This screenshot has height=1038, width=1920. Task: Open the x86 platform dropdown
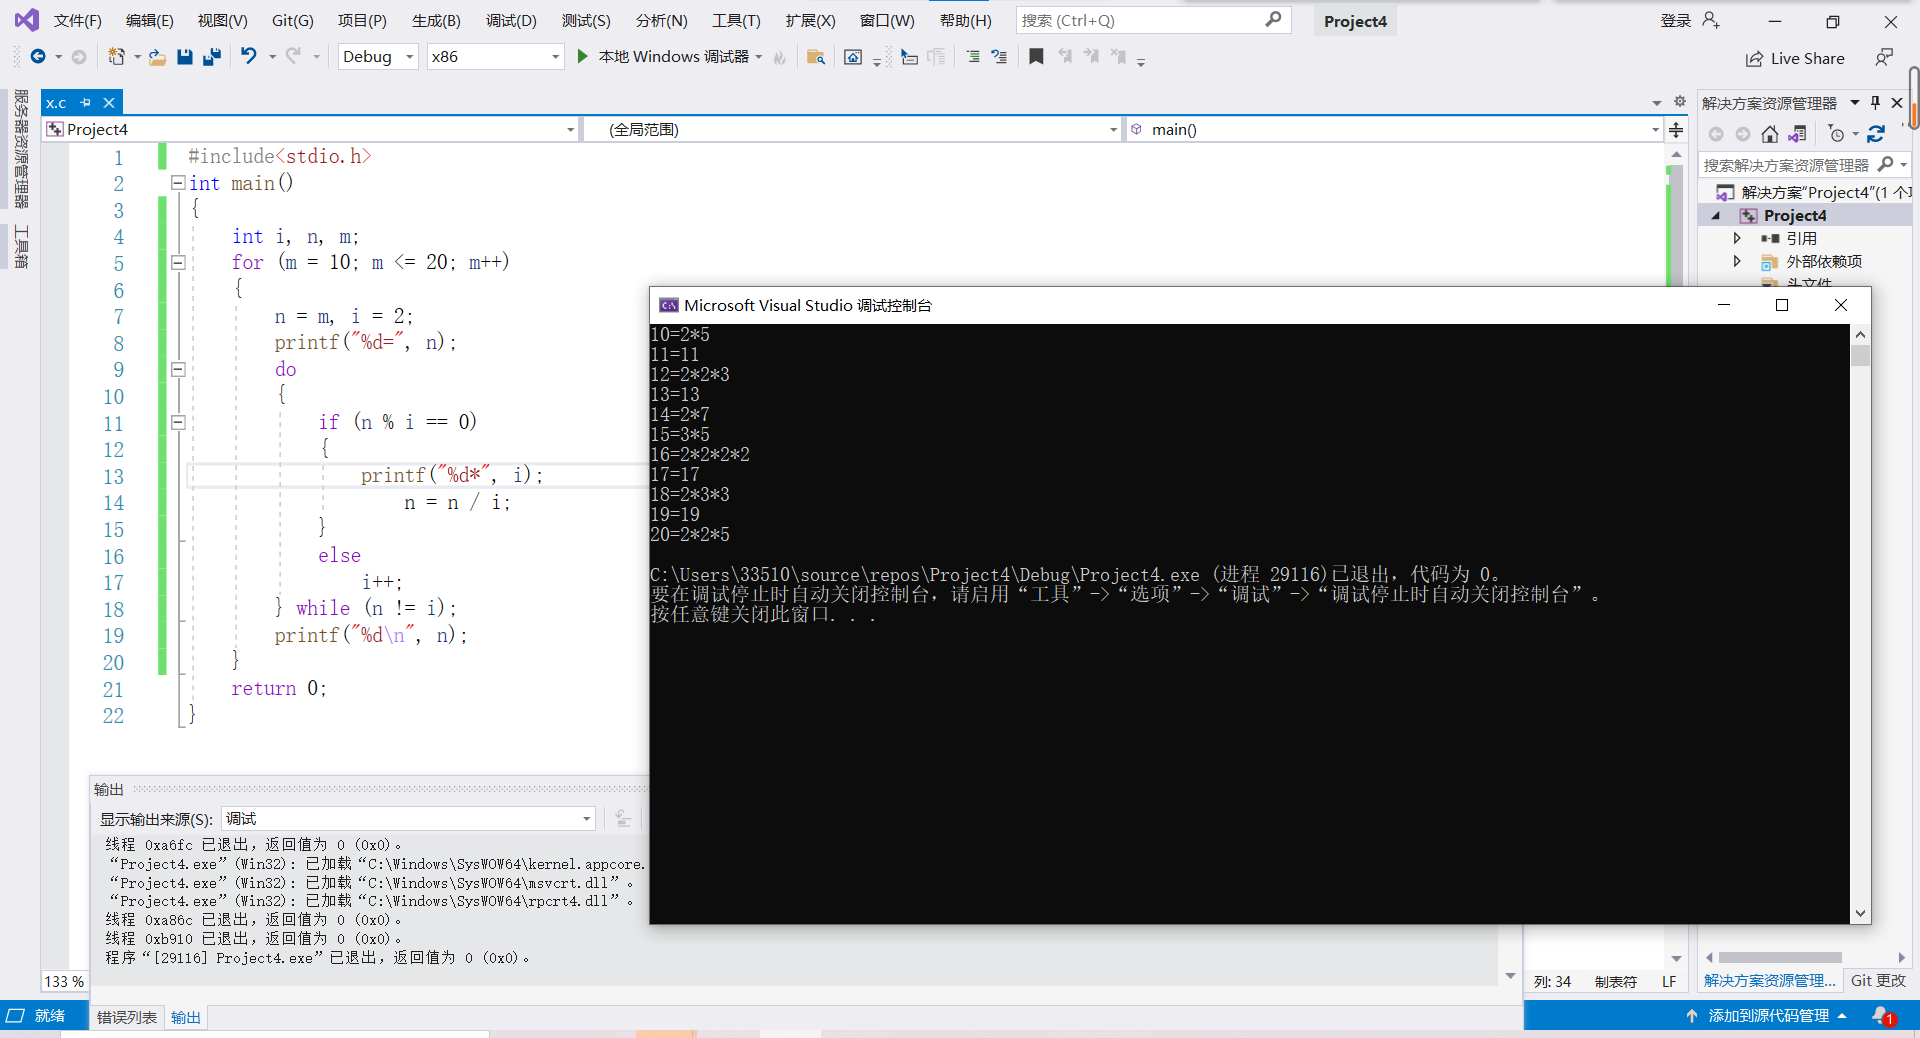click(495, 57)
